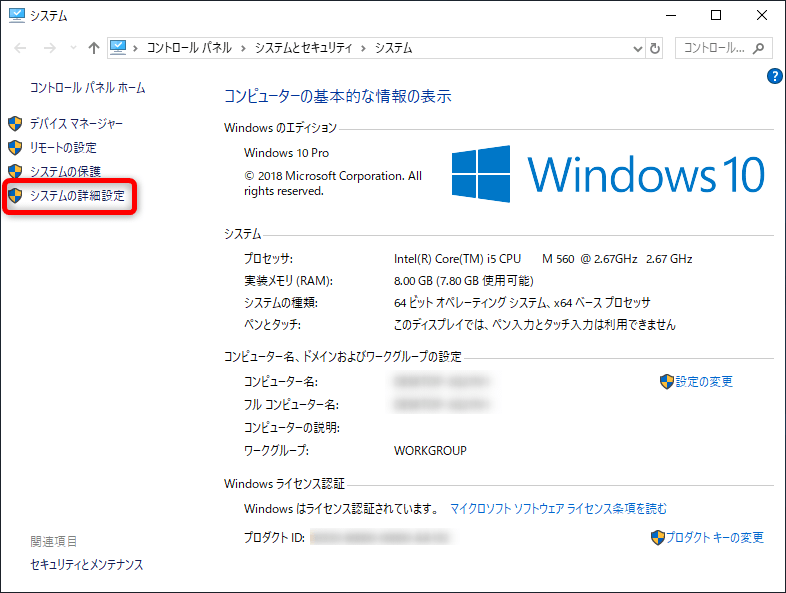Select the ペンとタッチ value text
Viewport: 786px width, 593px height.
pos(534,325)
